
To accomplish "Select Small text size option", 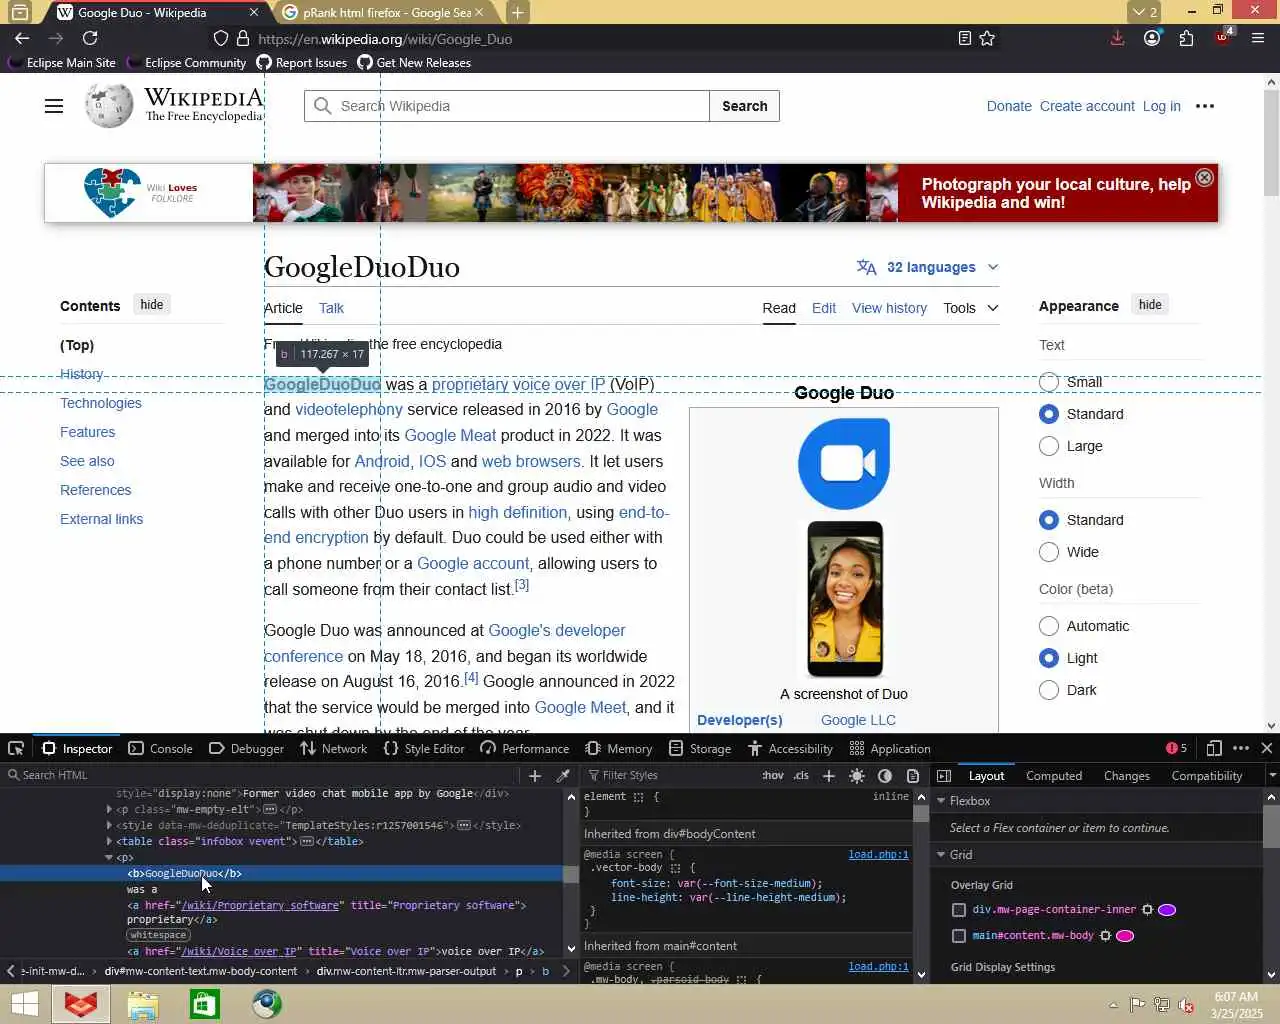I will tap(1049, 382).
